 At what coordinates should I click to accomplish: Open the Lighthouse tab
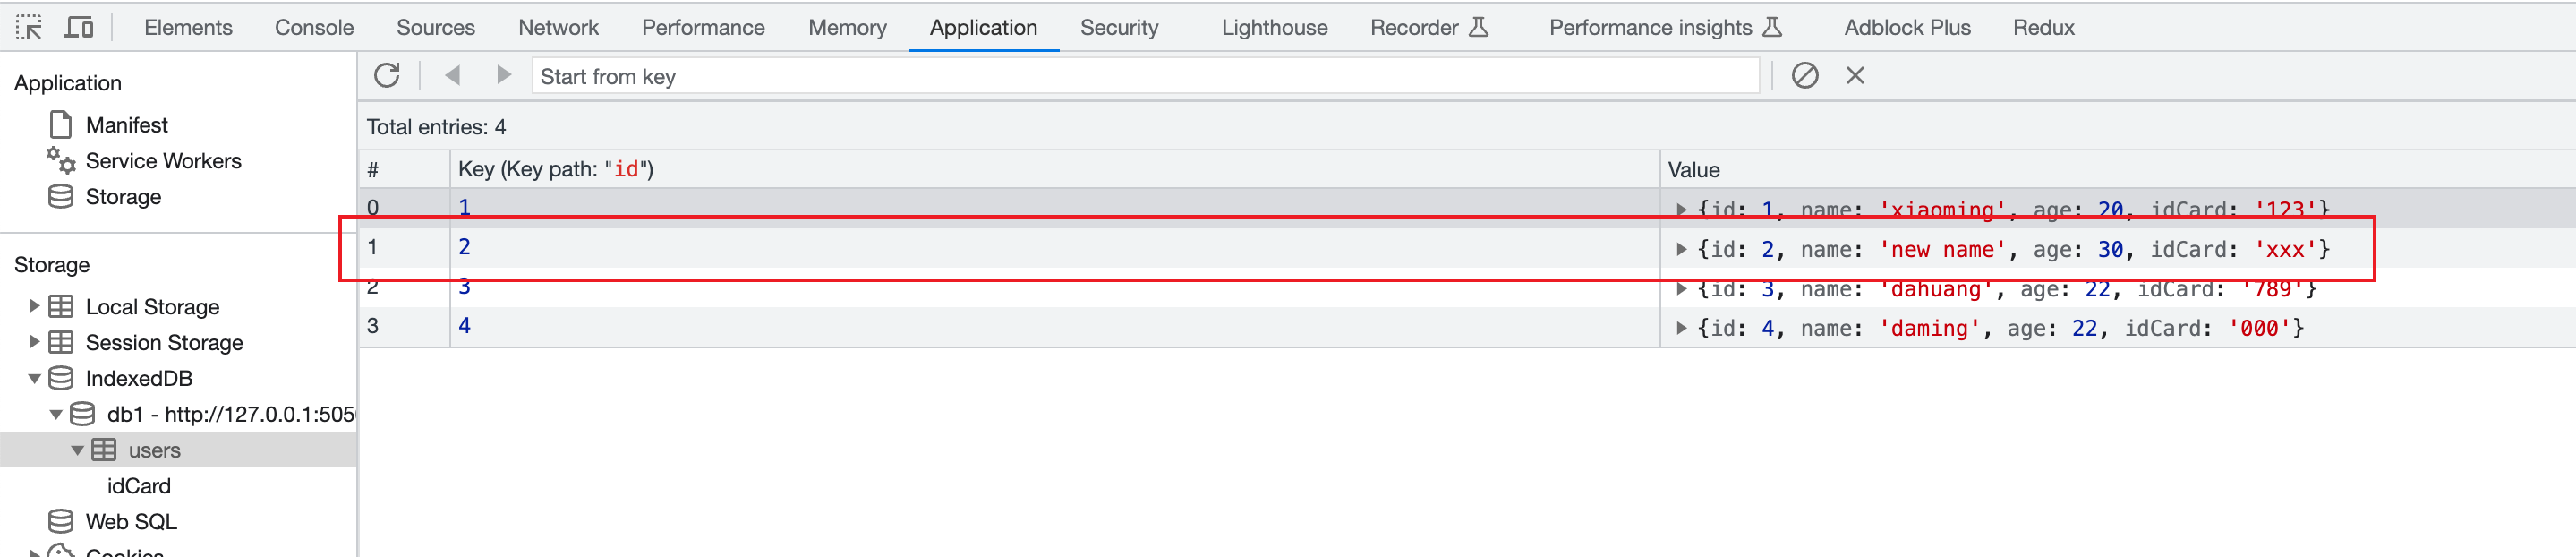click(1274, 28)
